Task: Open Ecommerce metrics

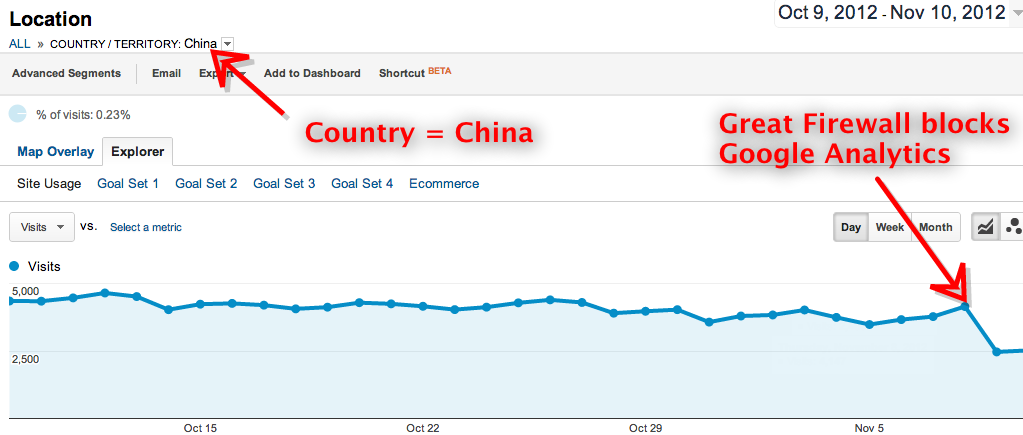Action: point(444,184)
